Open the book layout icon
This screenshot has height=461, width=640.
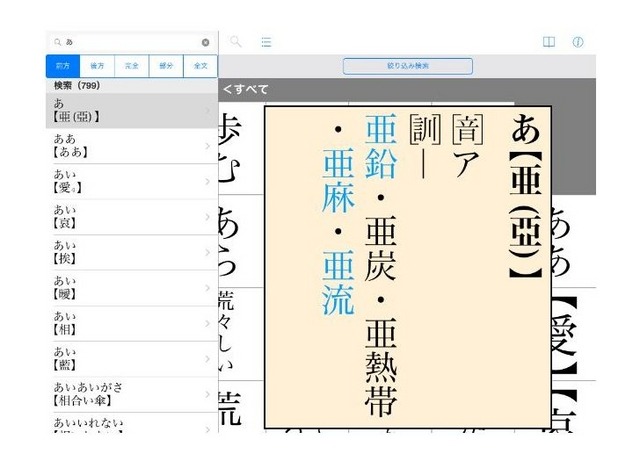pyautogui.click(x=549, y=42)
